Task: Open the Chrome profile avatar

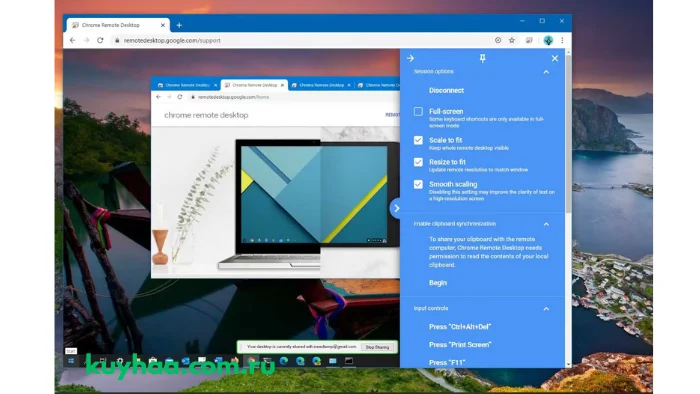Action: (x=548, y=40)
